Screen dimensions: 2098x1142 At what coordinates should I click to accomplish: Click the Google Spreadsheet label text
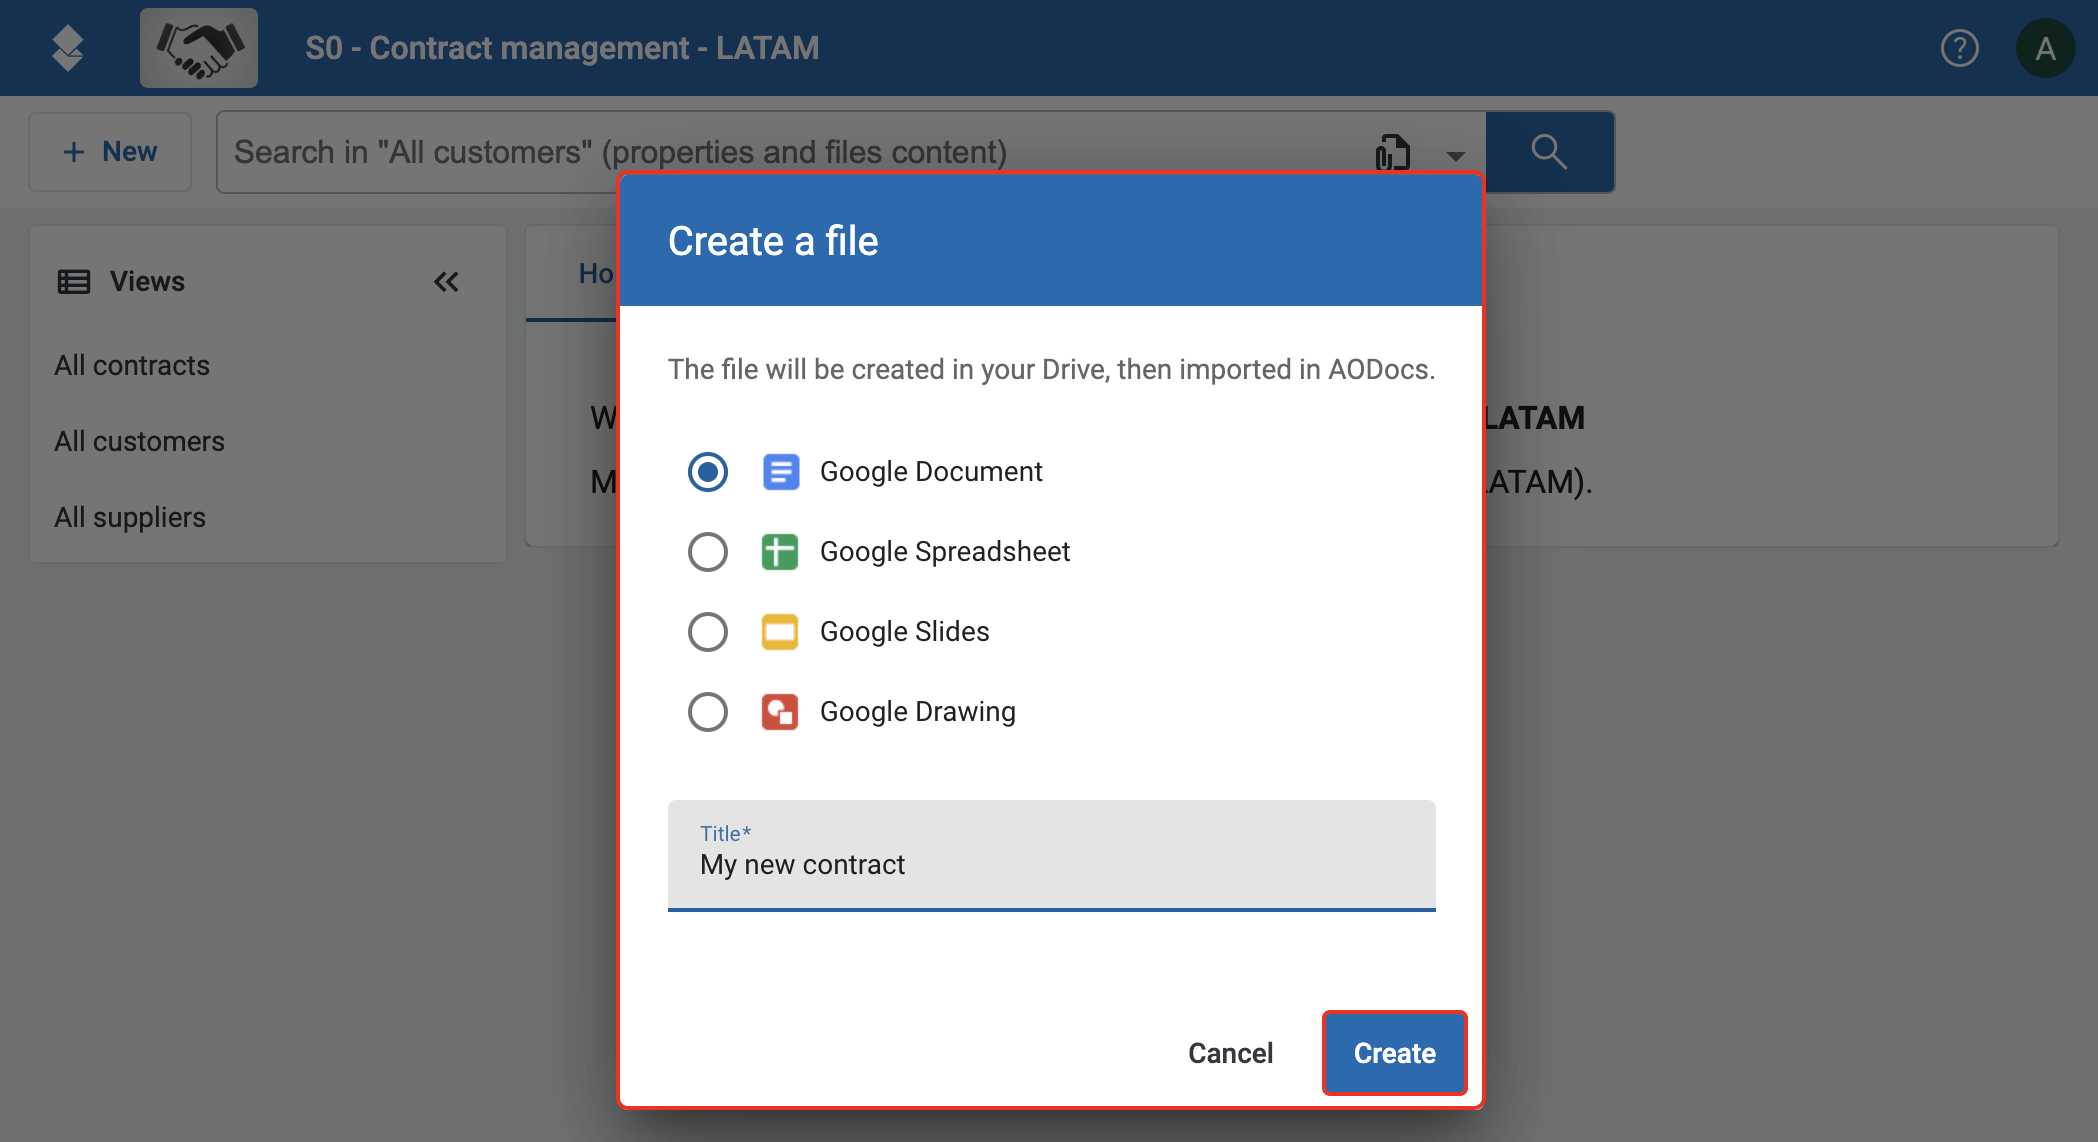[945, 552]
